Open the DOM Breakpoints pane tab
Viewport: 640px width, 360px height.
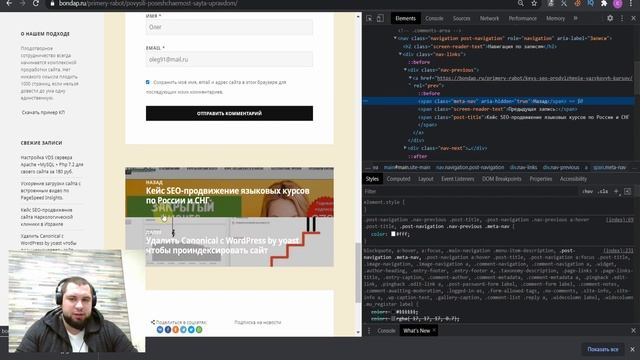[x=501, y=179]
